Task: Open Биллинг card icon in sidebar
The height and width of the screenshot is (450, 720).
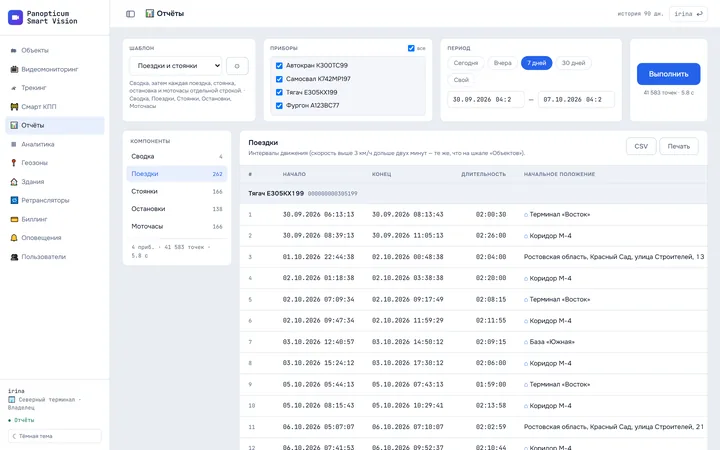Action: pos(14,219)
